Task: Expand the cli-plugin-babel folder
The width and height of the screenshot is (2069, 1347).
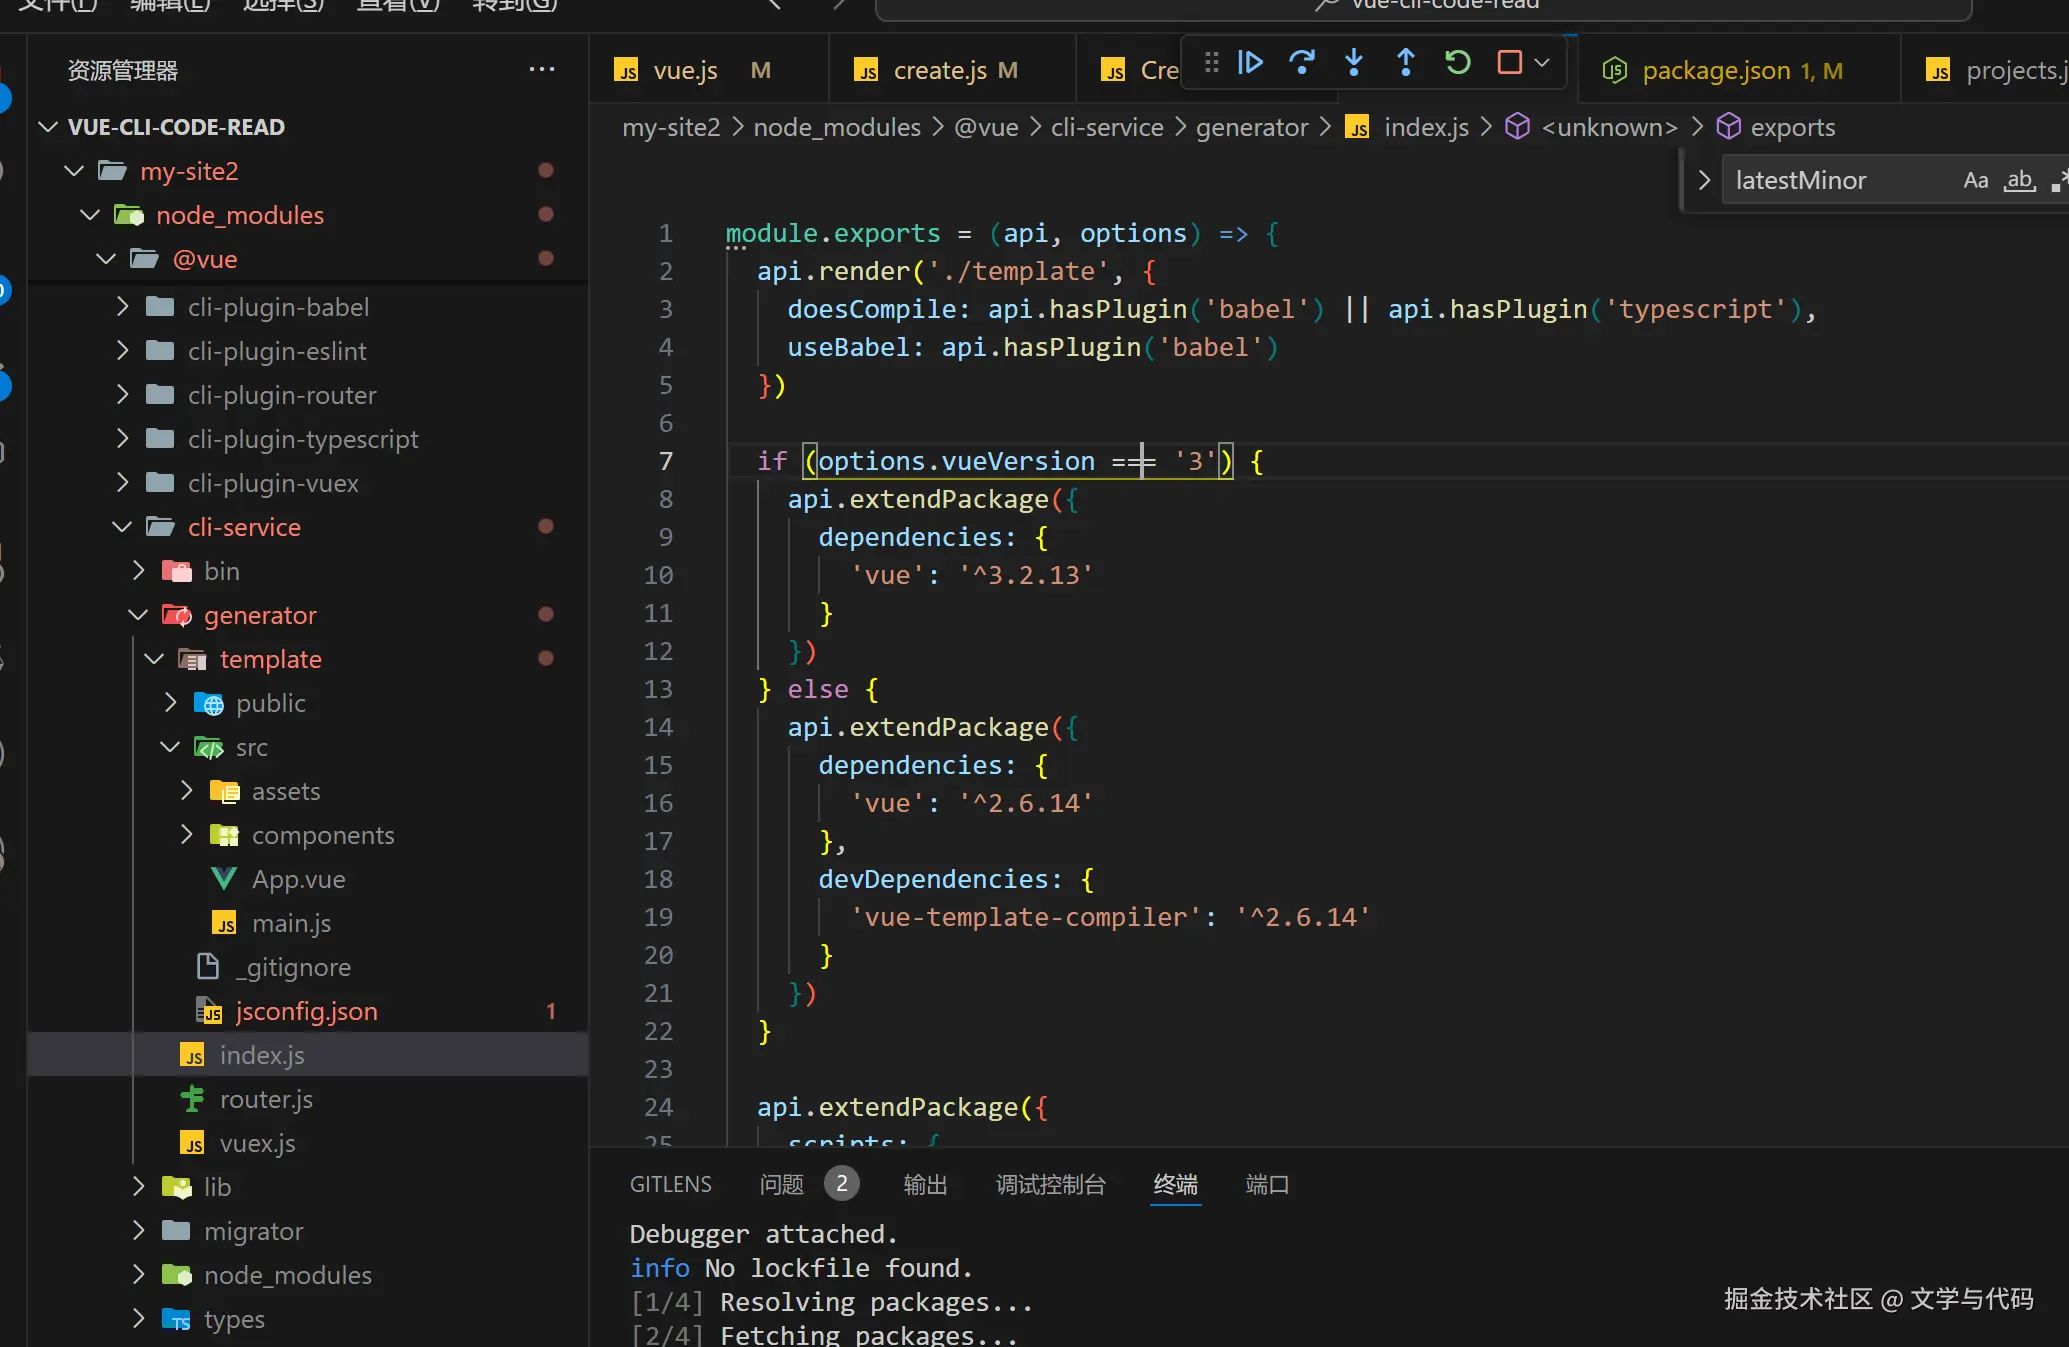Action: [278, 307]
